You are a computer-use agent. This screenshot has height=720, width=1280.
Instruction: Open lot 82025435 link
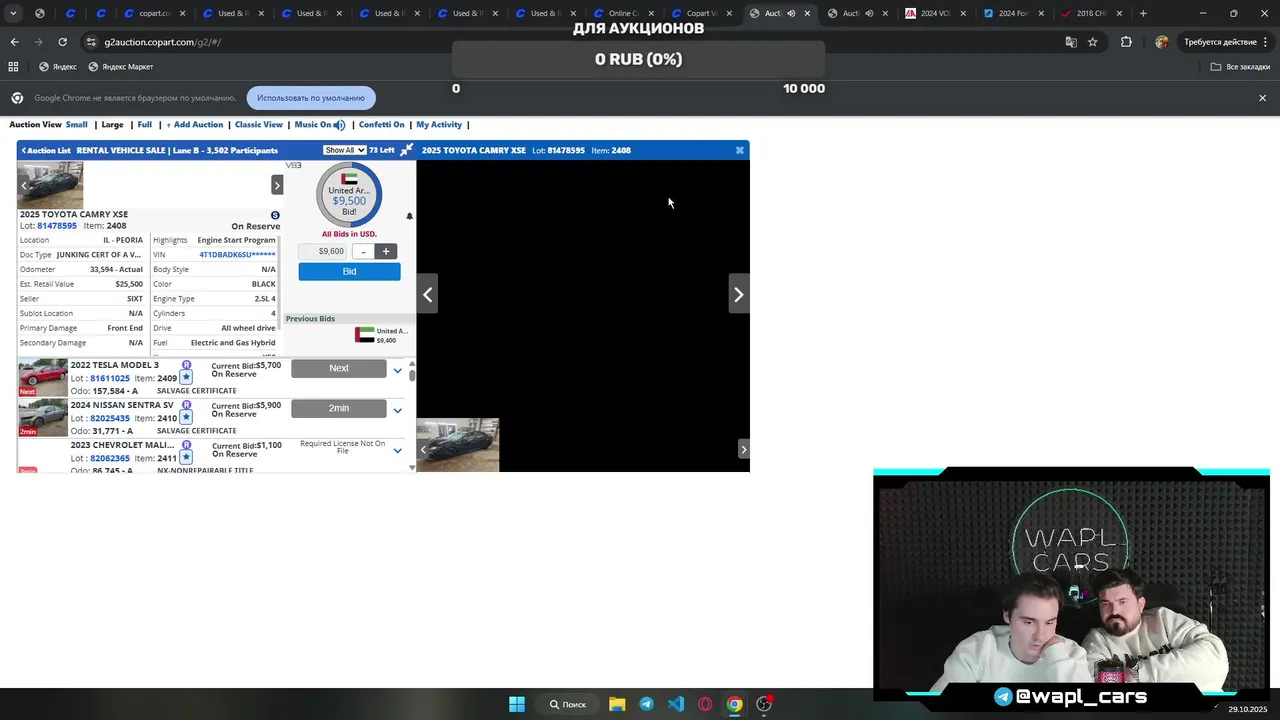[x=110, y=418]
